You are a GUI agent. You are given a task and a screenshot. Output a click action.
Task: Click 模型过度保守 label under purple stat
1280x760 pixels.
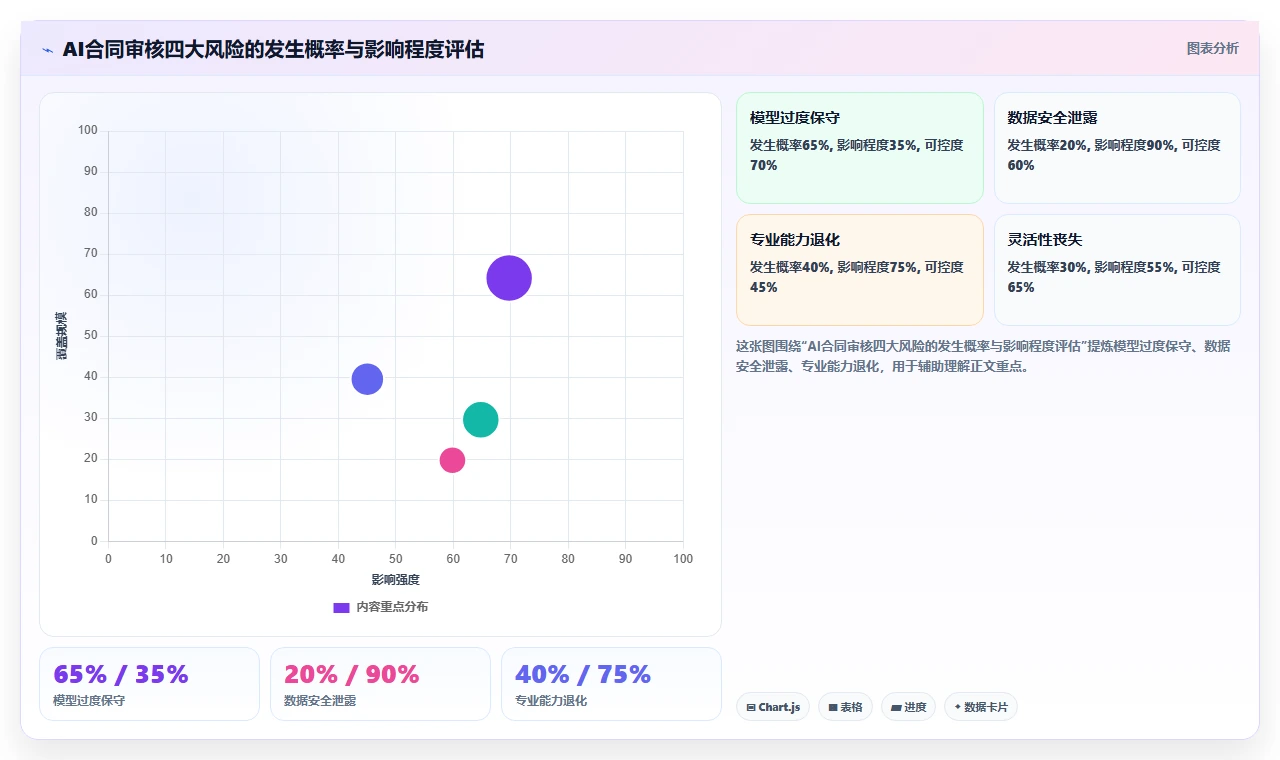point(89,701)
